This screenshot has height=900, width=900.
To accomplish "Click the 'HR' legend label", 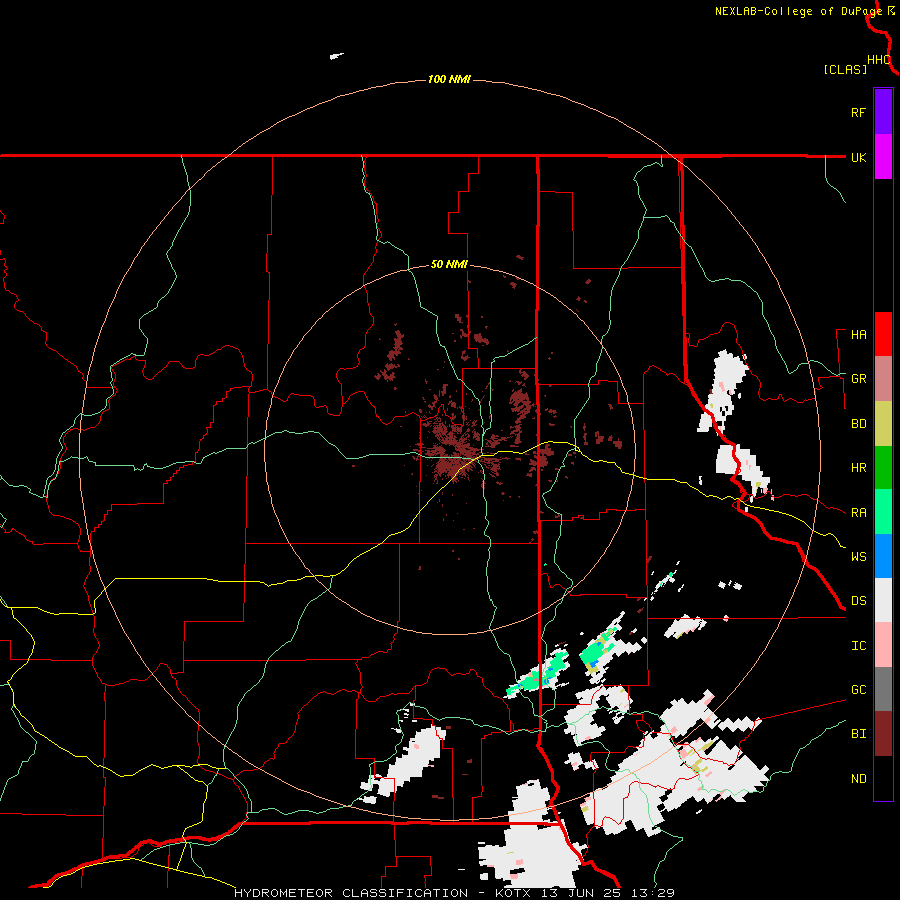I will (858, 468).
